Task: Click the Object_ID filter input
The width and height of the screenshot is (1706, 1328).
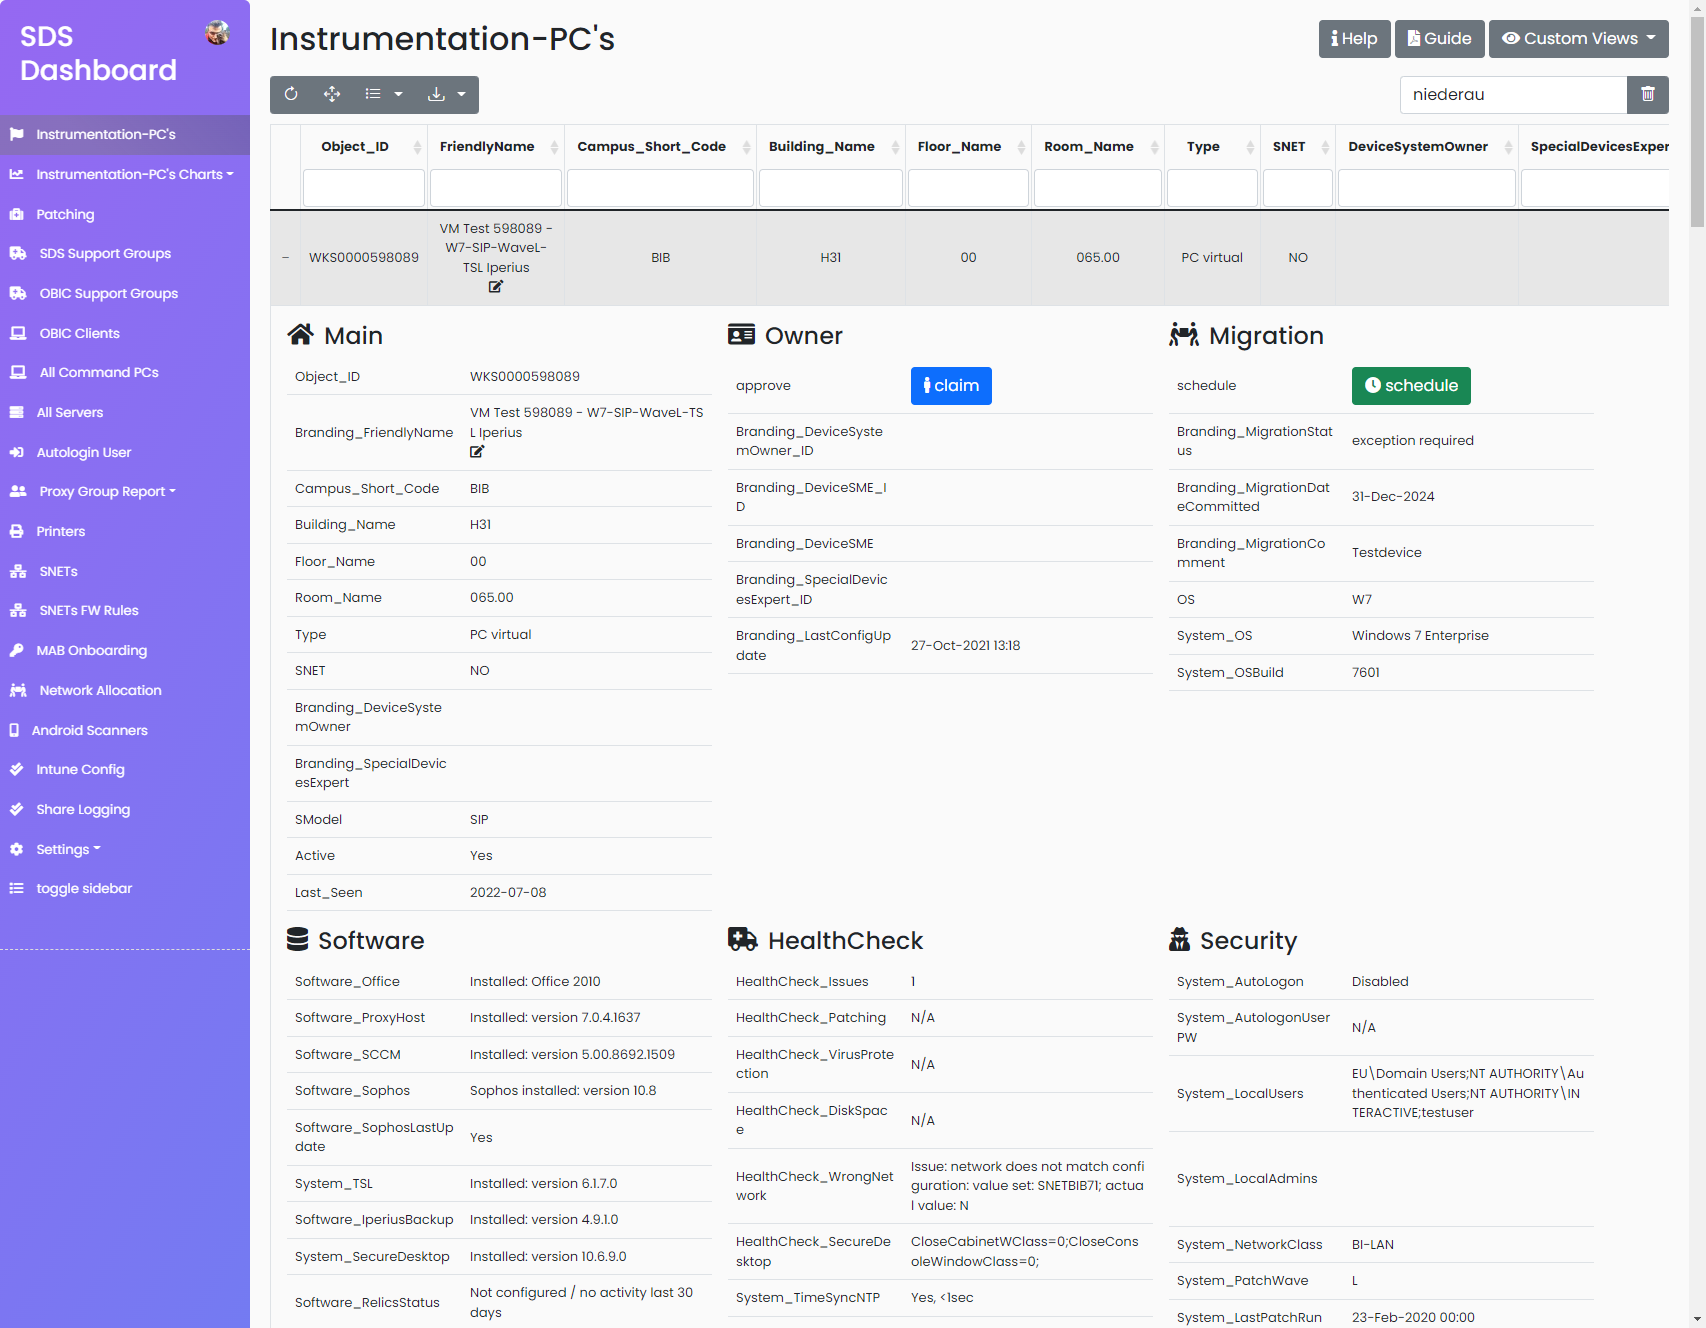Action: point(364,188)
